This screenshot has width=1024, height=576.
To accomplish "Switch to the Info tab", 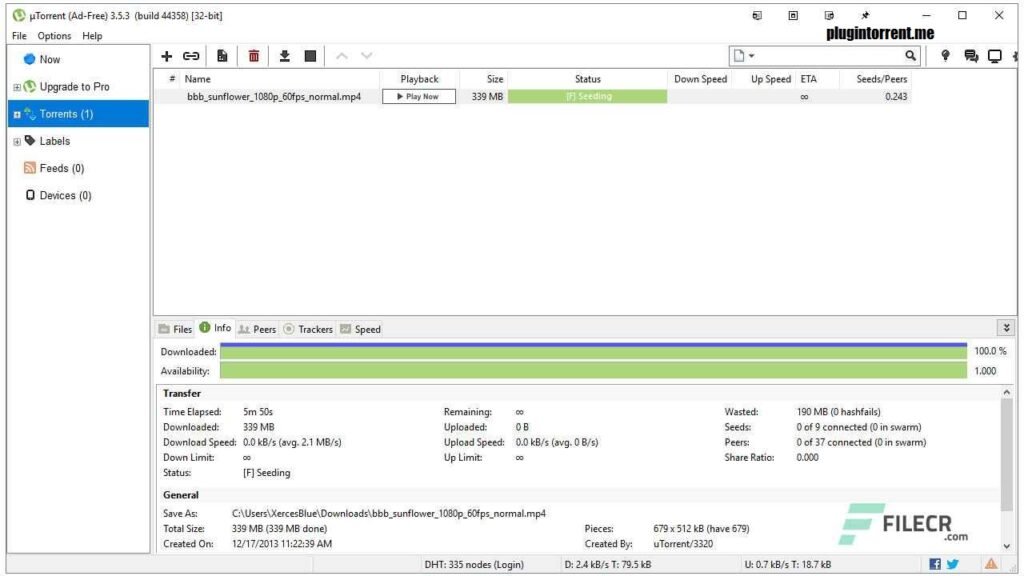I will pos(216,328).
